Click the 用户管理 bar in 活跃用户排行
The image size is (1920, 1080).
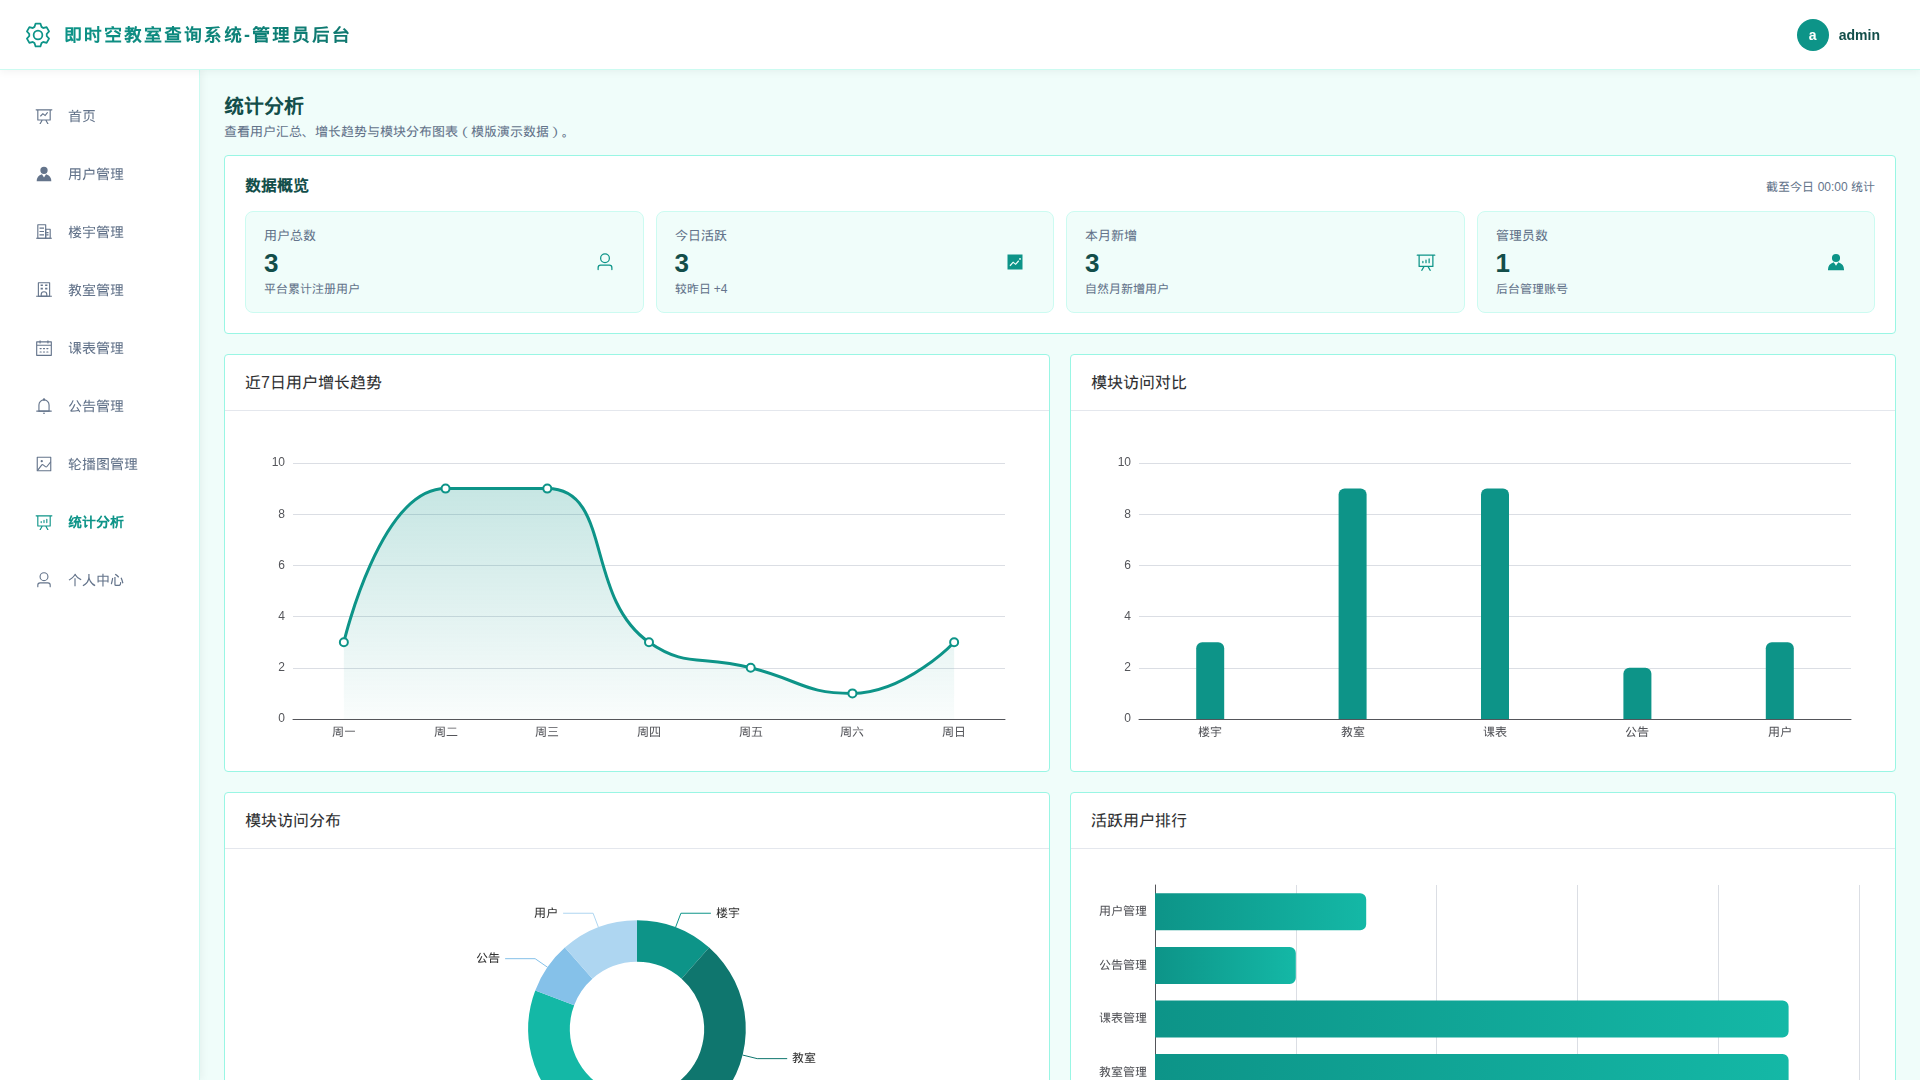(x=1261, y=912)
